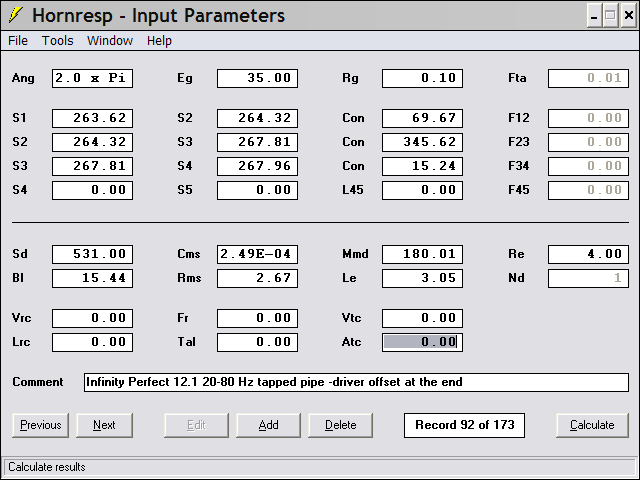This screenshot has height=480, width=640.
Task: Select the Ang field showing 2.0 x Pi
Action: [x=92, y=78]
